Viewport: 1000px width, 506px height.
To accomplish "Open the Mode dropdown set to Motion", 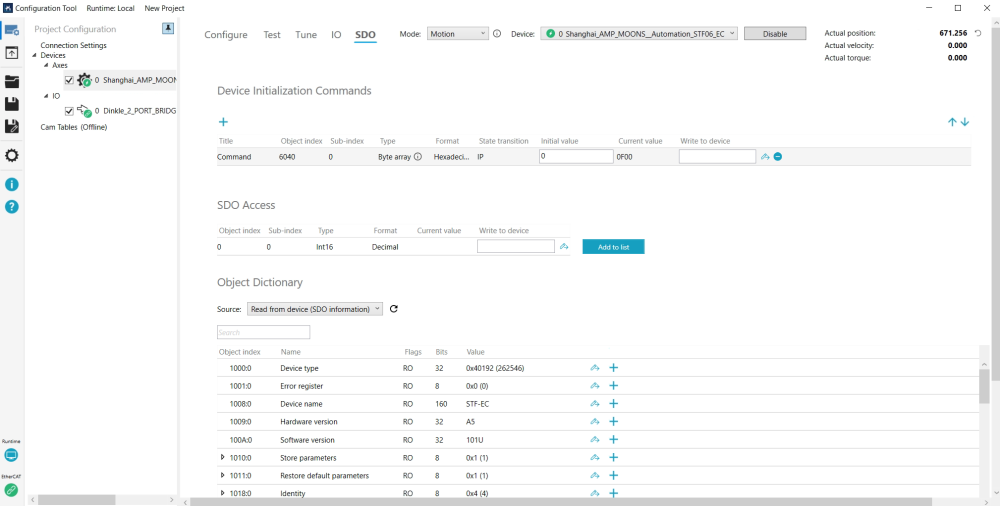I will (x=457, y=34).
